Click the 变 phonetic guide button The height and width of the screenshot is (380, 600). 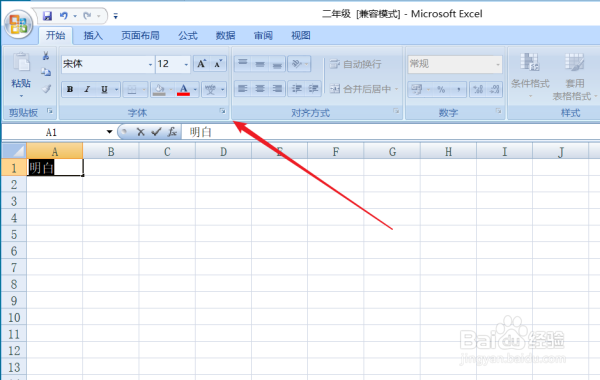click(210, 90)
